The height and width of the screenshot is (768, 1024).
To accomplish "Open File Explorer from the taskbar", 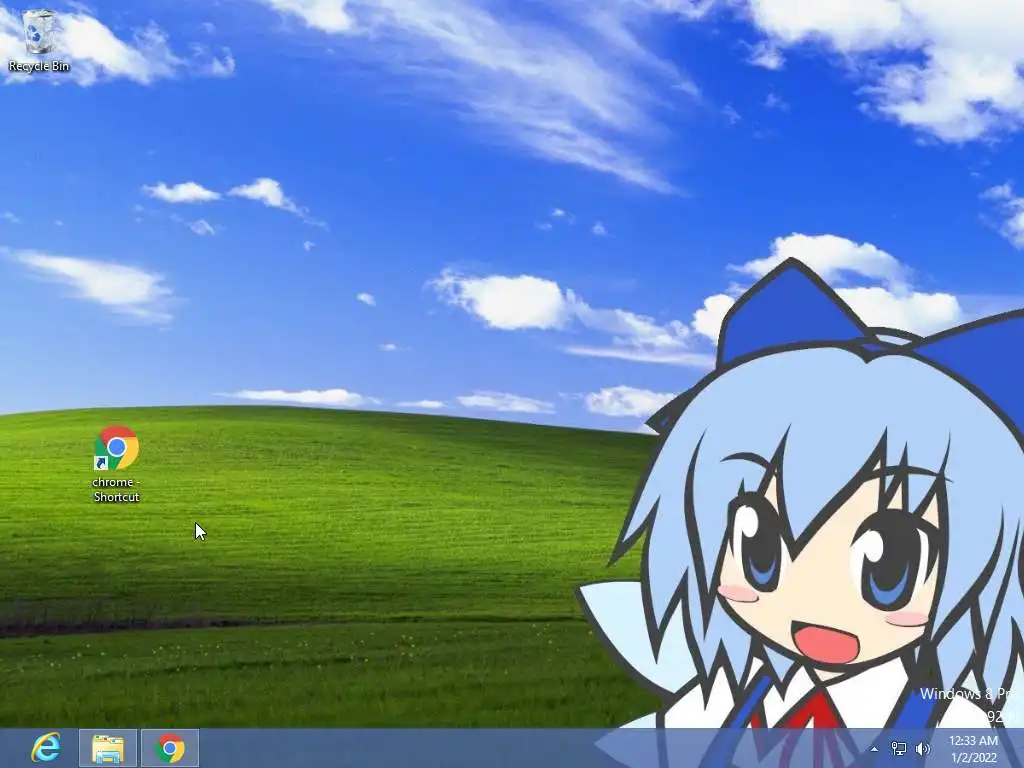I will click(108, 748).
